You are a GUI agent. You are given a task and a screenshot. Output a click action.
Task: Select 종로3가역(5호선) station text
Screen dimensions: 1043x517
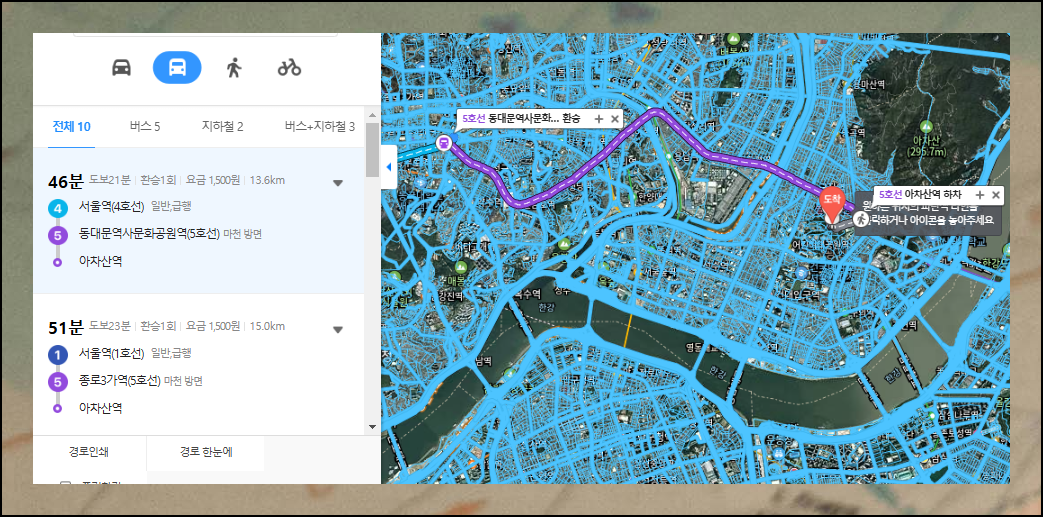(120, 381)
